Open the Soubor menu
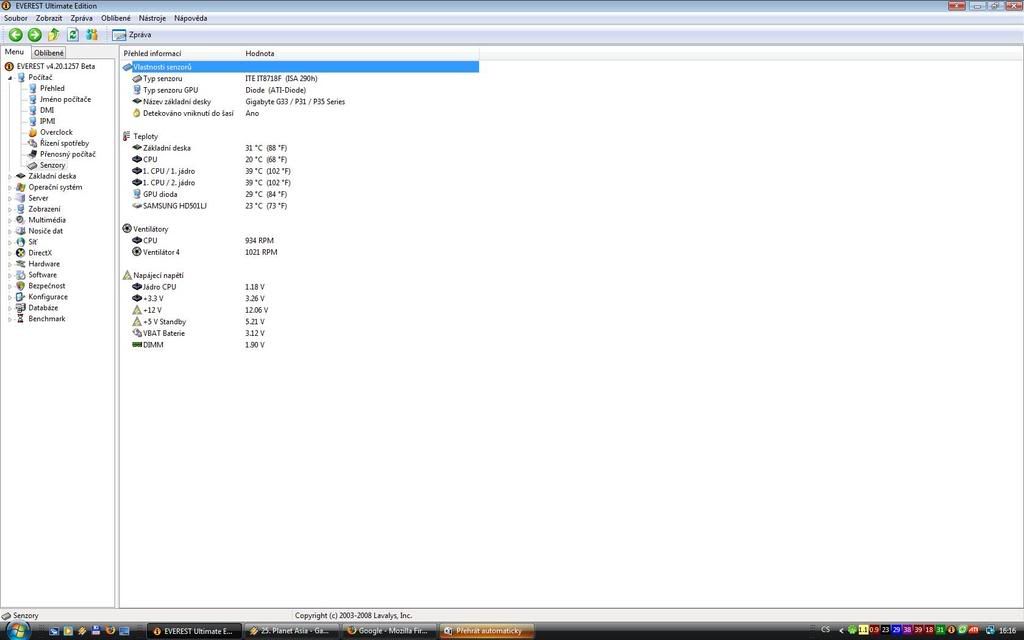Image resolution: width=1024 pixels, height=640 pixels. pos(16,18)
